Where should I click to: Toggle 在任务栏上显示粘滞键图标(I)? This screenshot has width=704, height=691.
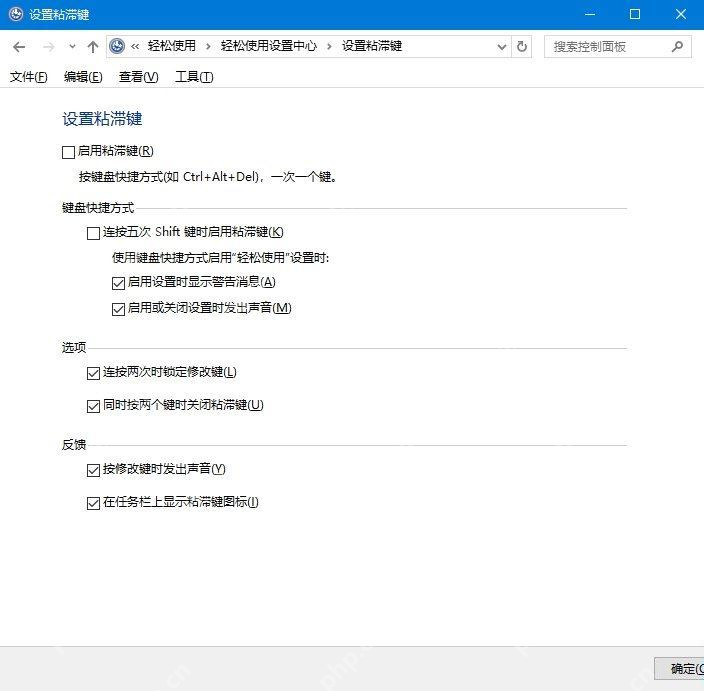pos(93,503)
